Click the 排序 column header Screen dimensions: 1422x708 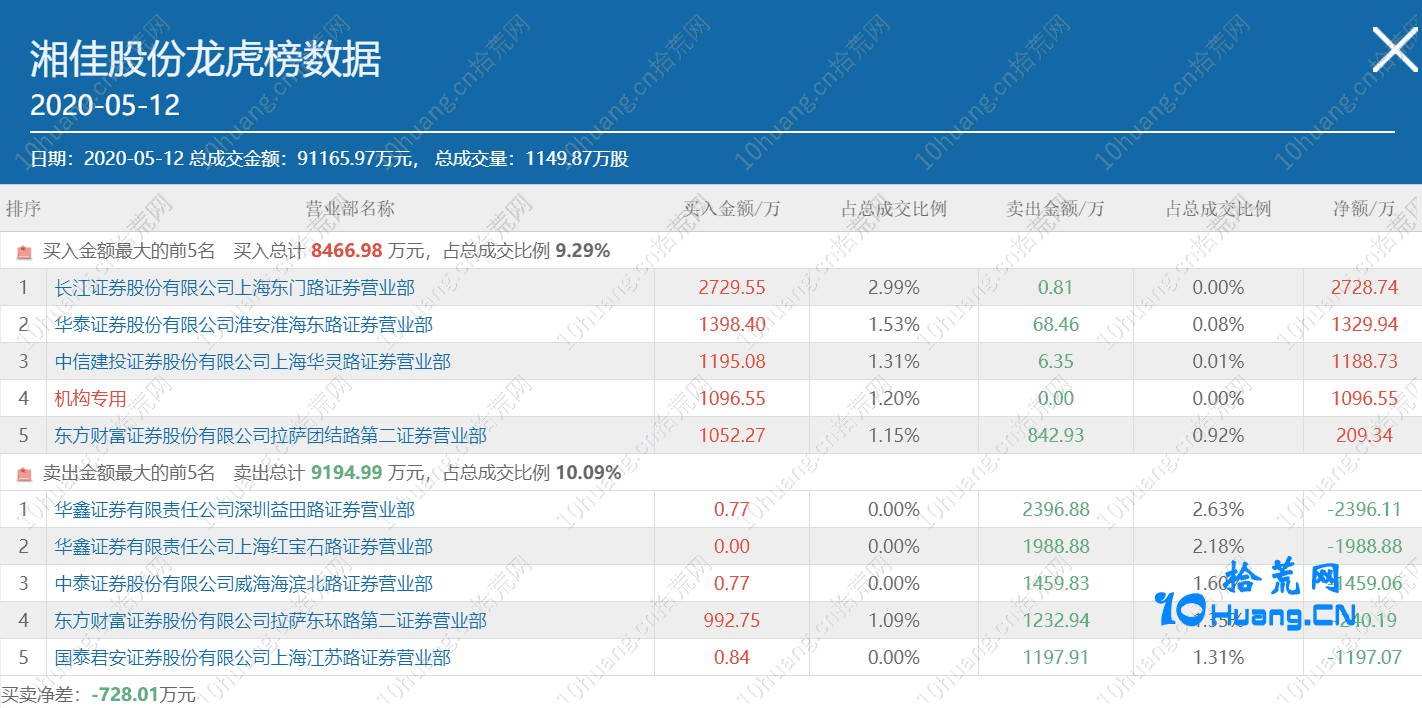click(23, 209)
